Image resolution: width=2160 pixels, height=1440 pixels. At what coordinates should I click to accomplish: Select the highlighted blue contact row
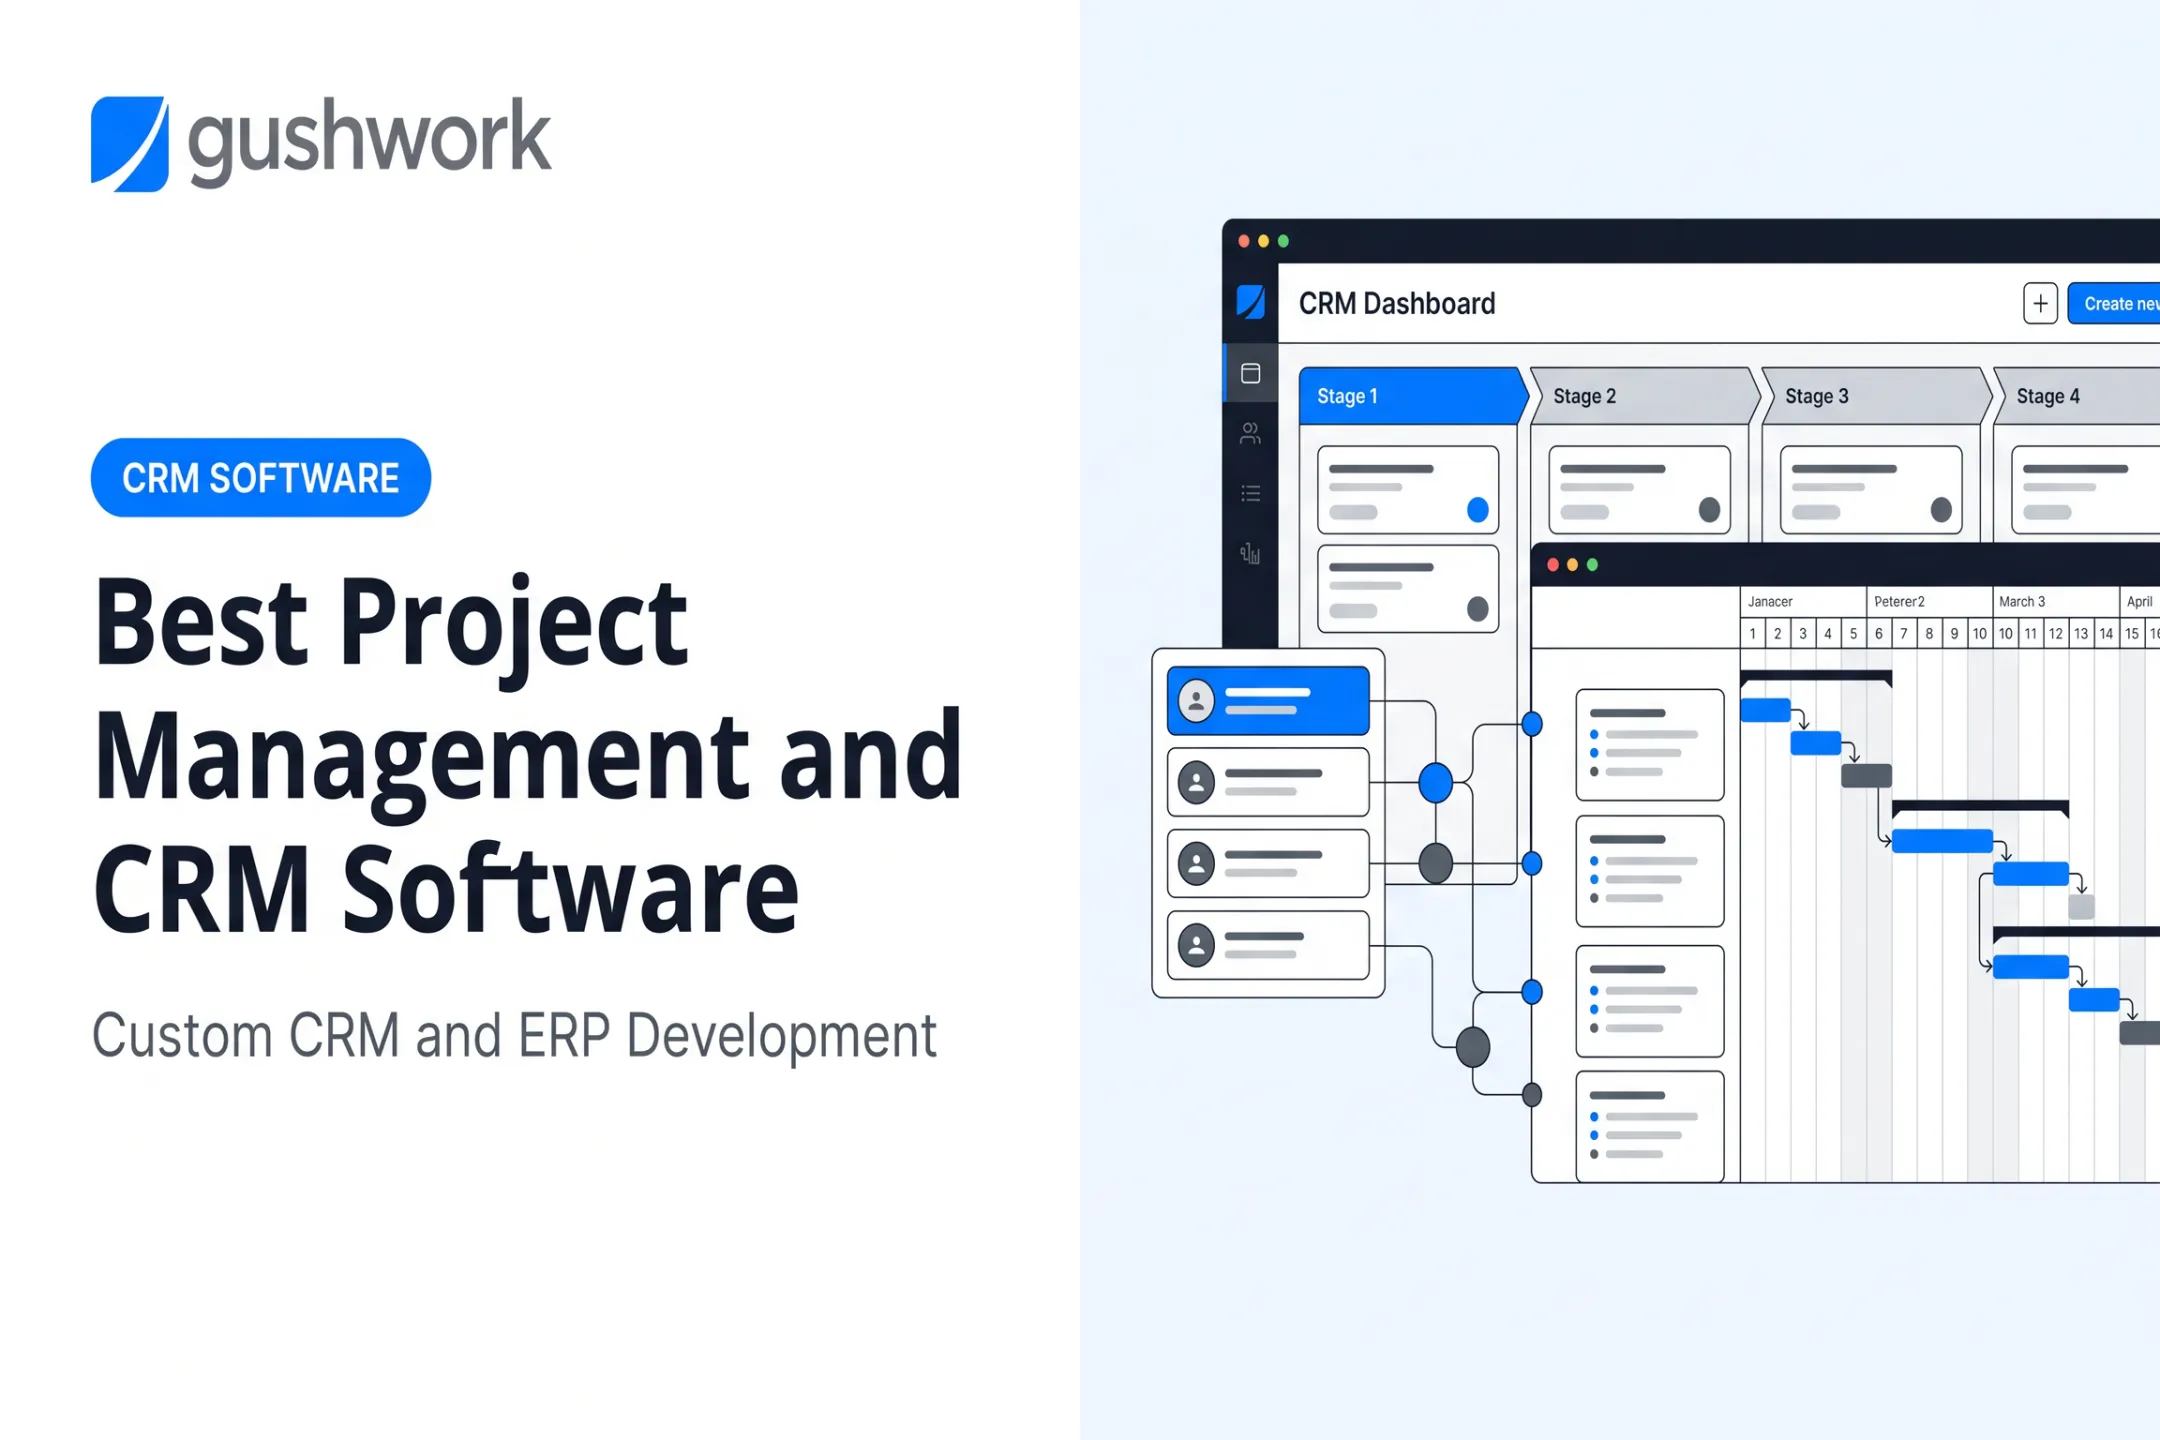click(1268, 701)
